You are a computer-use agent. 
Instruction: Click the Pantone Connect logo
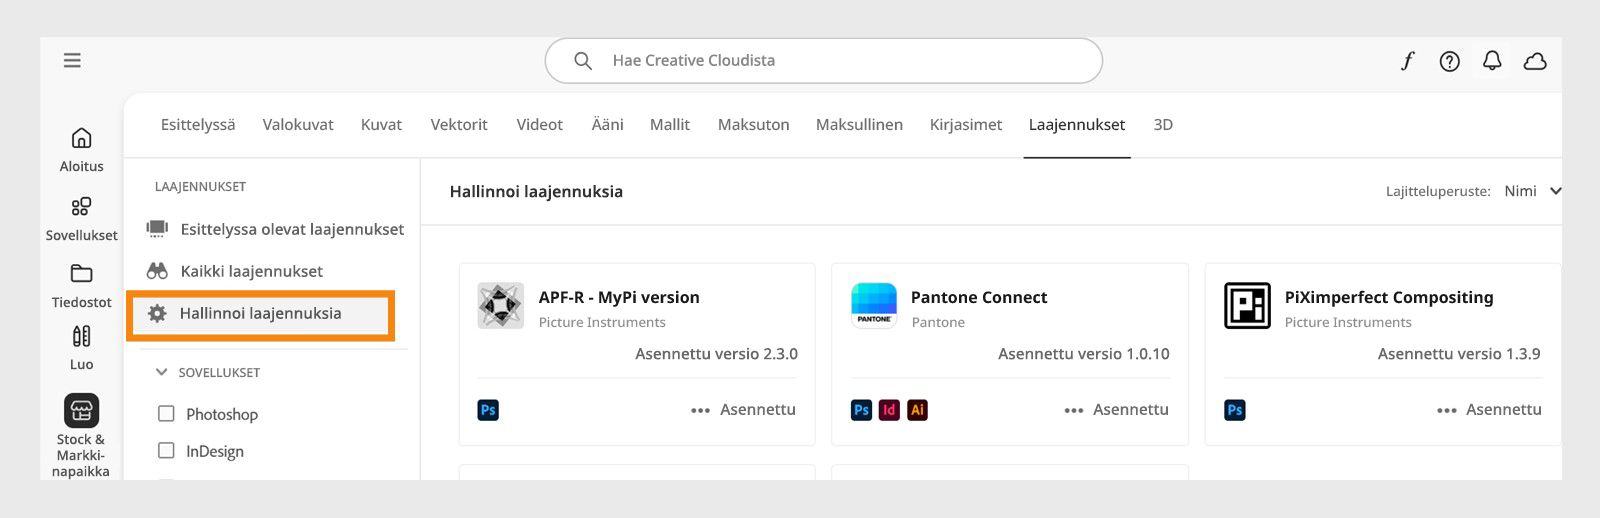(874, 306)
